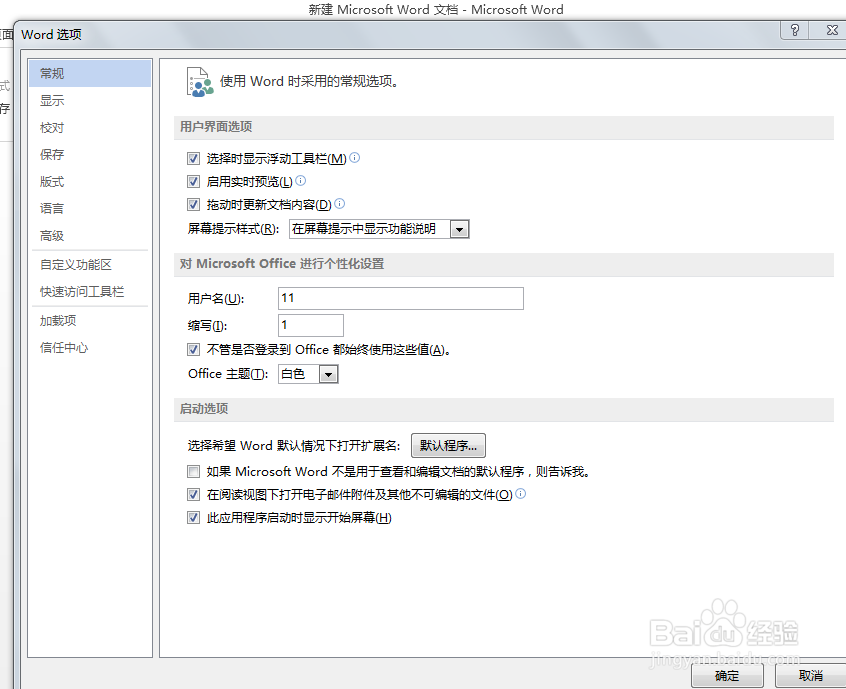846x689 pixels.
Task: Open 自定义功能区 settings
Action: 90,264
